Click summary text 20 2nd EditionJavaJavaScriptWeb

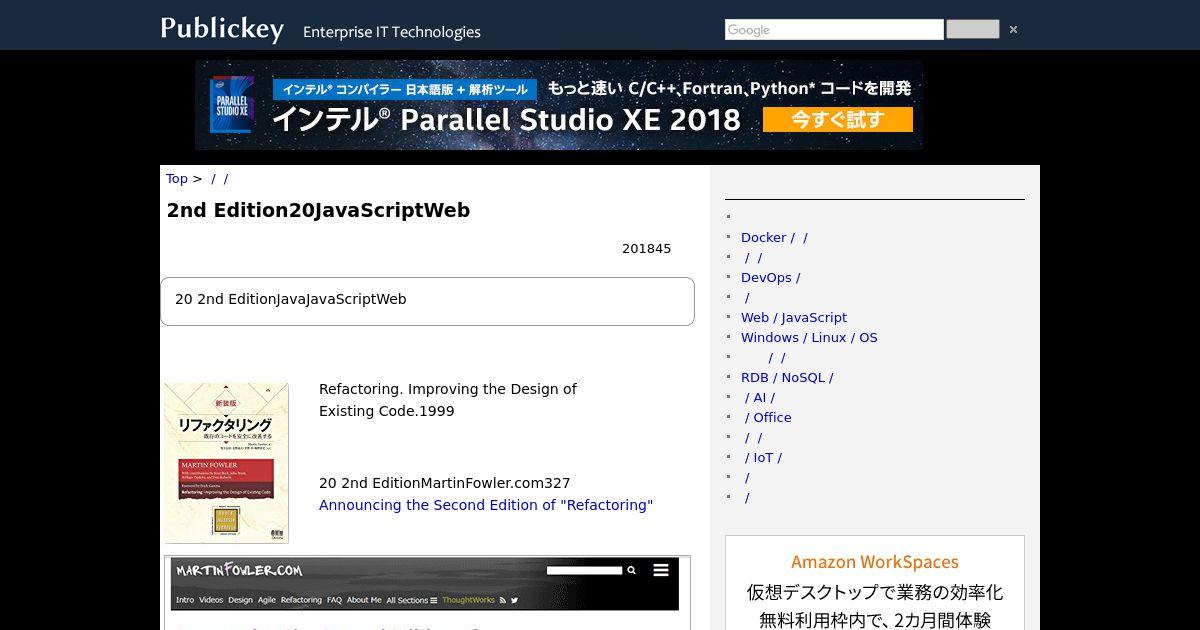tap(291, 299)
